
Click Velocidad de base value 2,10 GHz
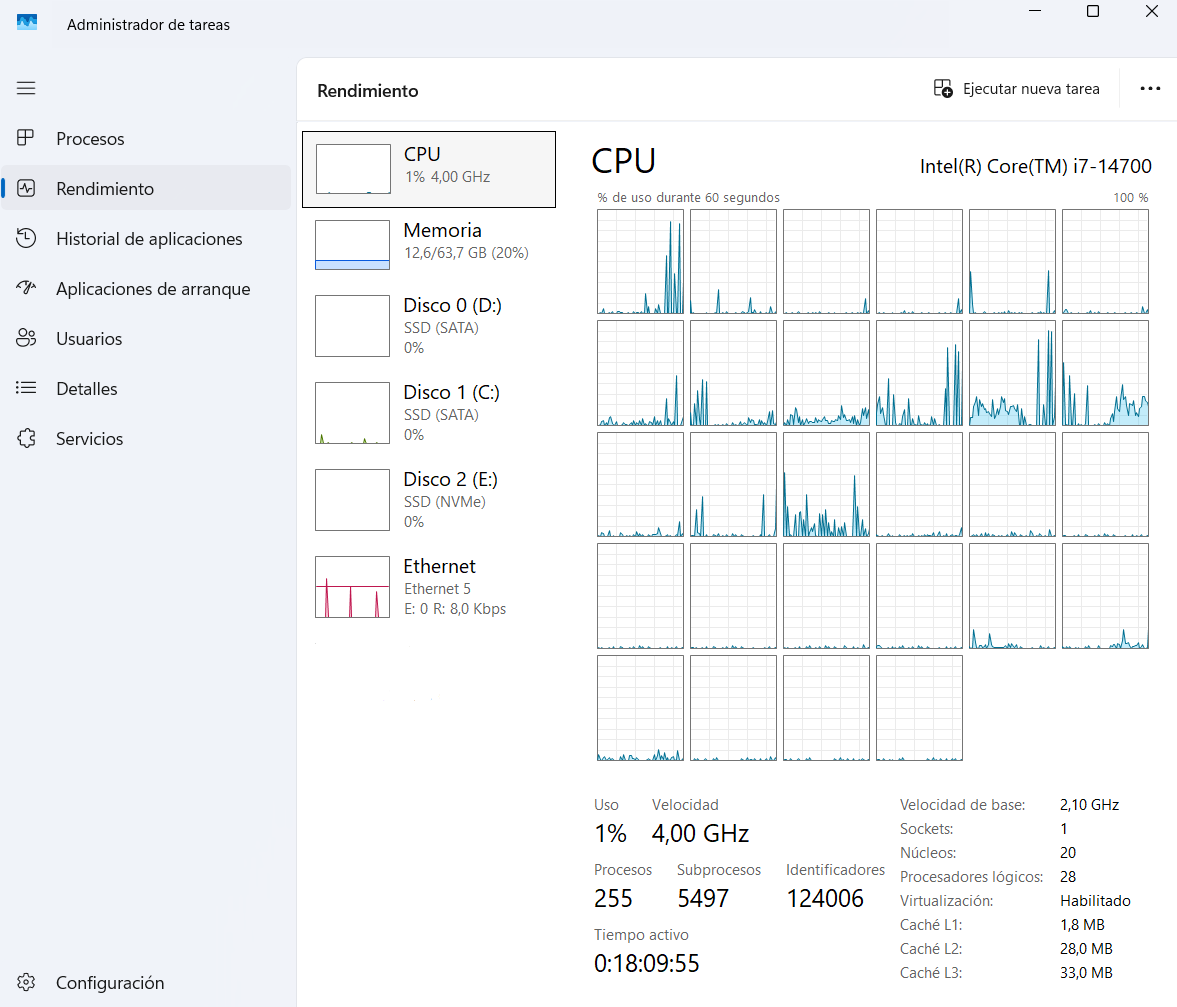pyautogui.click(x=1089, y=804)
